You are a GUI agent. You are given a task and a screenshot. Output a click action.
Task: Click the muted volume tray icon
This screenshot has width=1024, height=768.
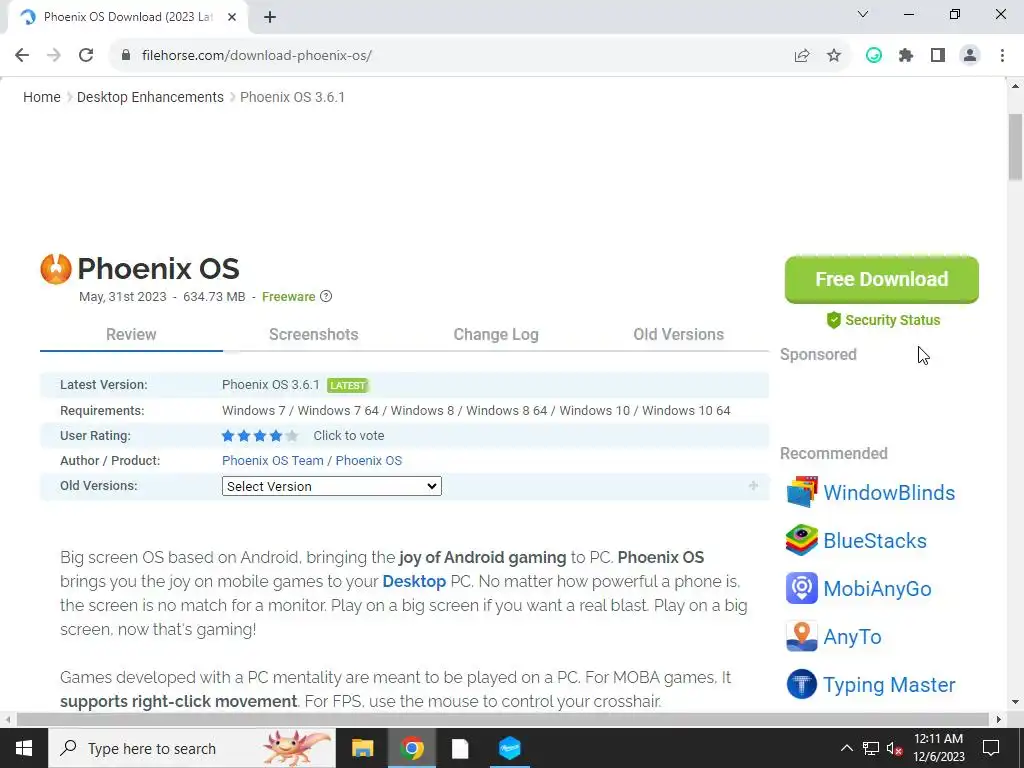[x=895, y=748]
